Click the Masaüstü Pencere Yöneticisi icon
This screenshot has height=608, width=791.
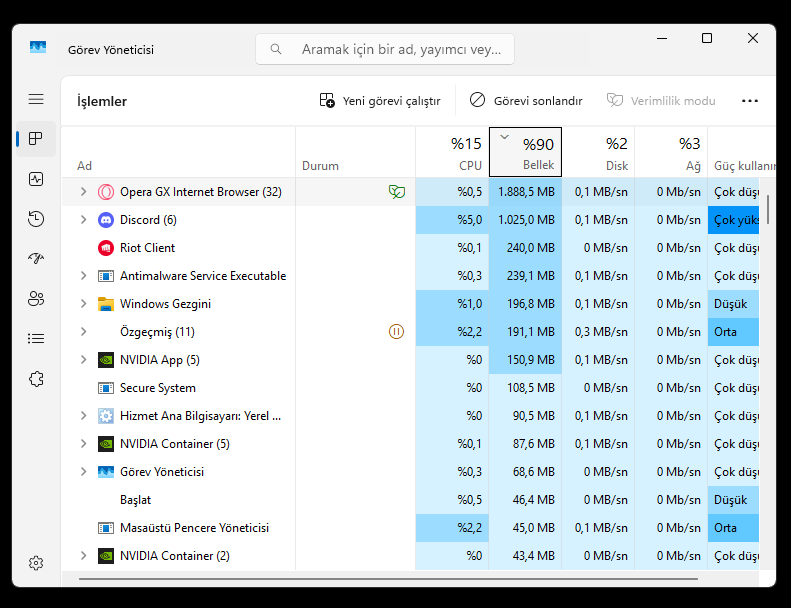(106, 528)
